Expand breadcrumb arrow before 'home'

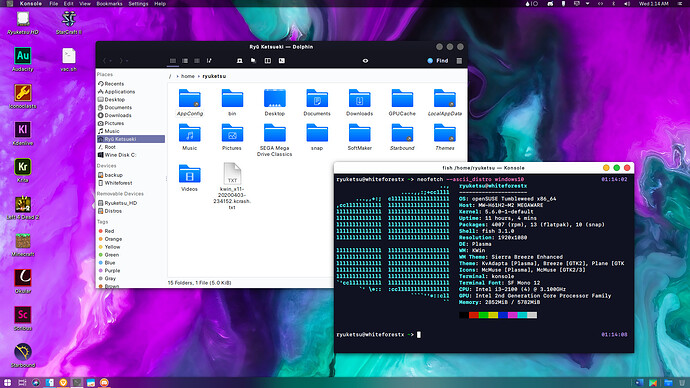pyautogui.click(x=177, y=76)
